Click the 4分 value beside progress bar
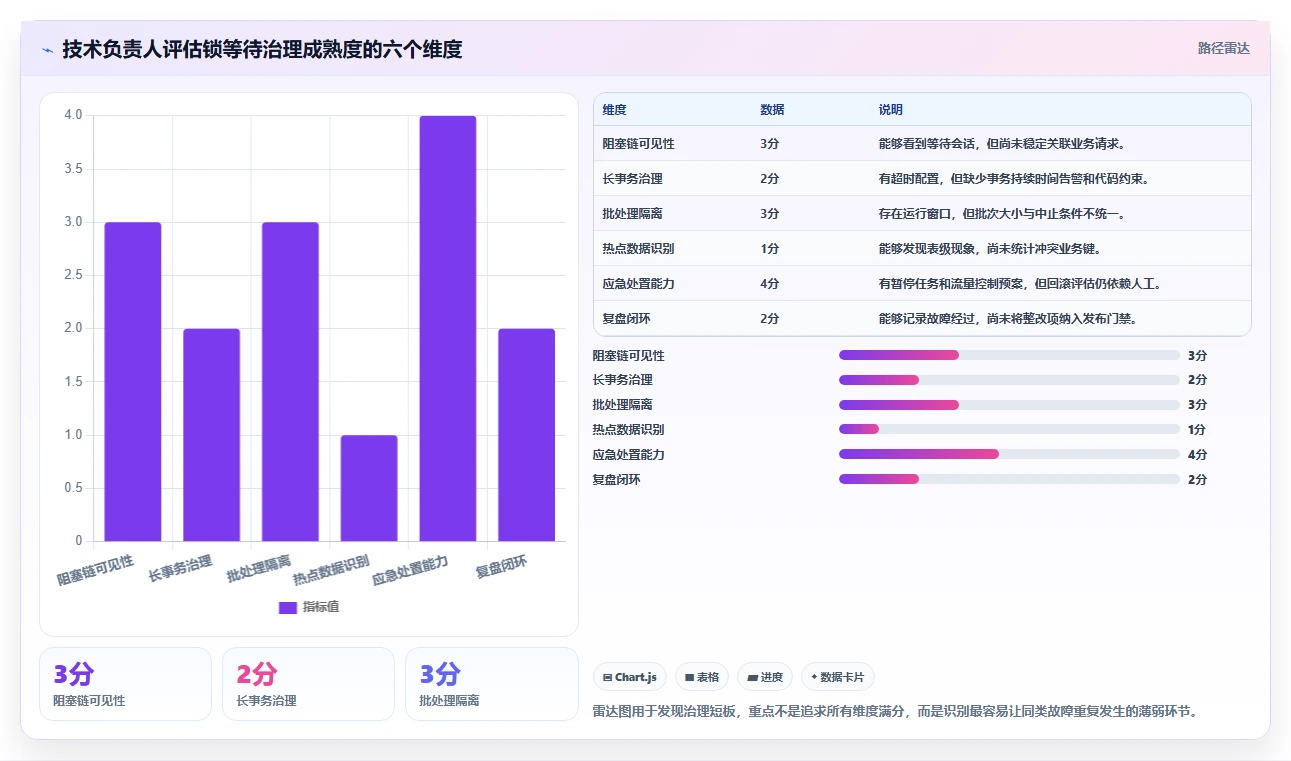1291x761 pixels. tap(1197, 454)
